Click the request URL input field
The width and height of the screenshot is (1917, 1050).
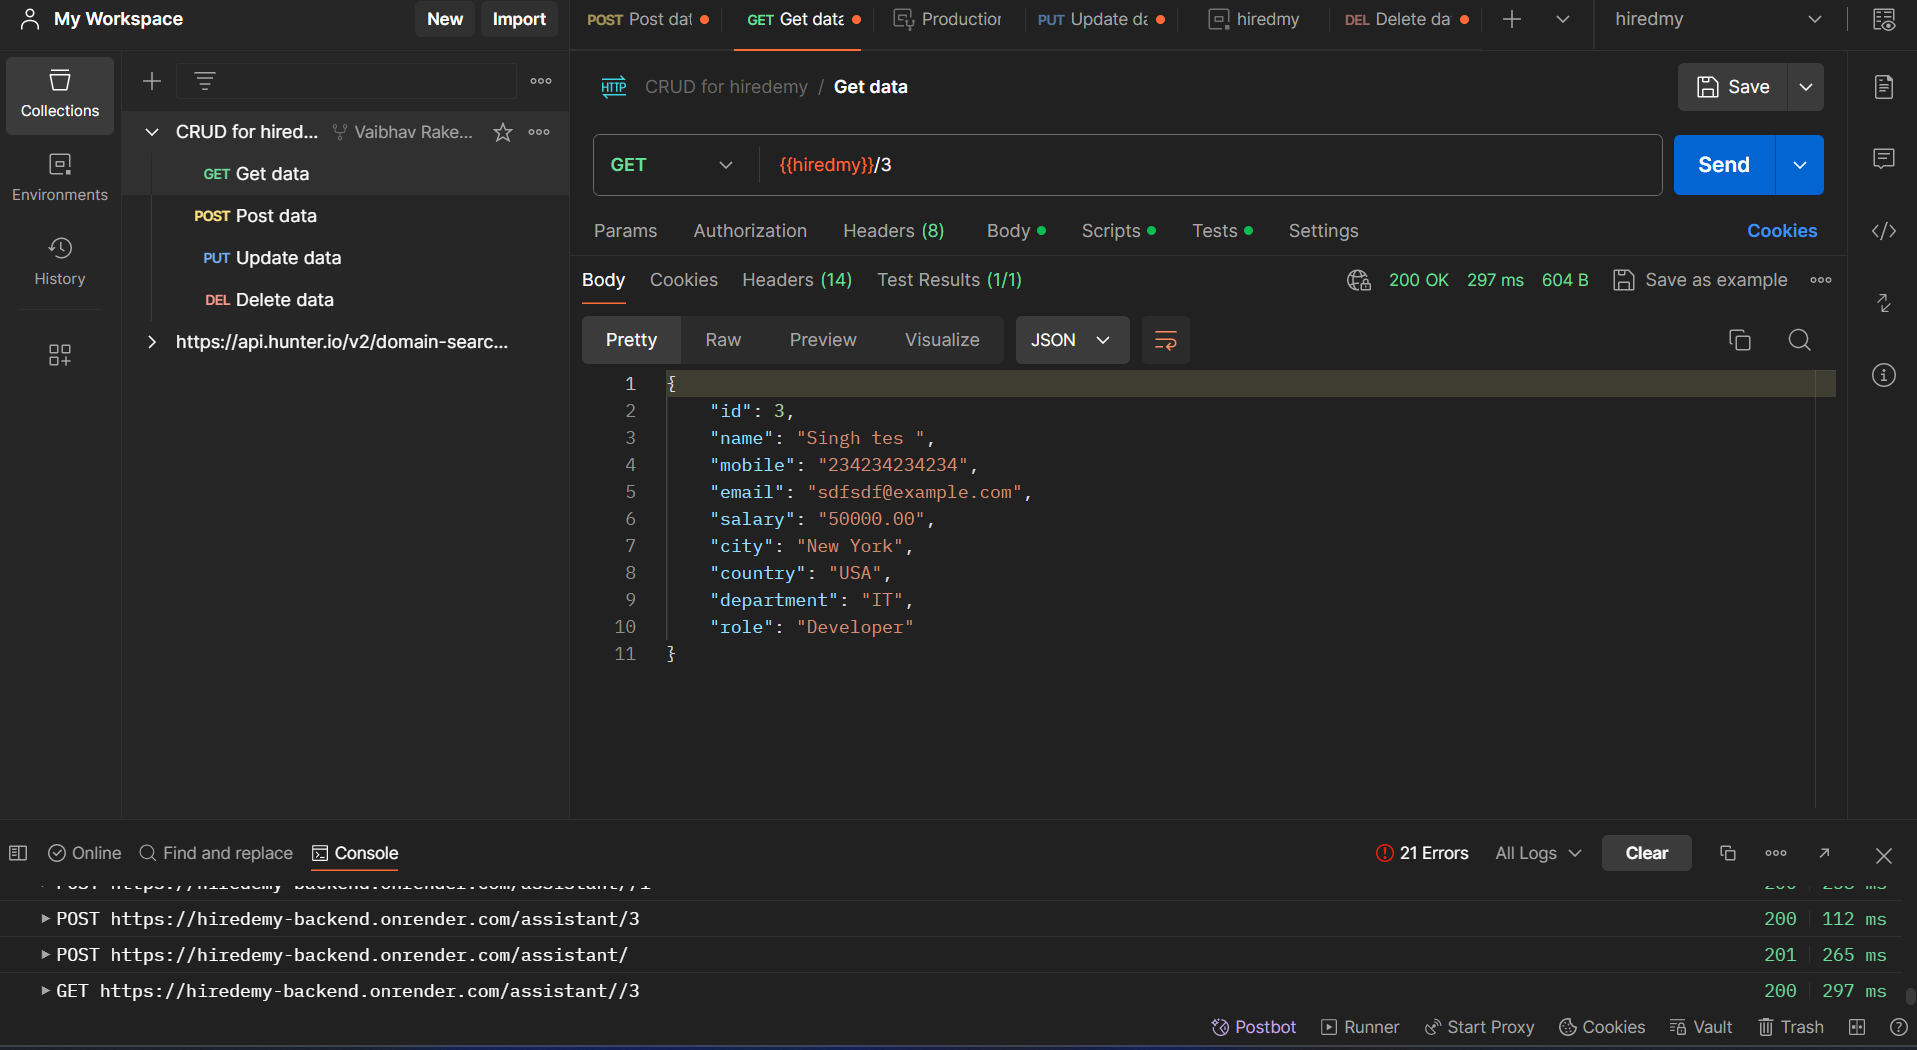tap(1210, 165)
